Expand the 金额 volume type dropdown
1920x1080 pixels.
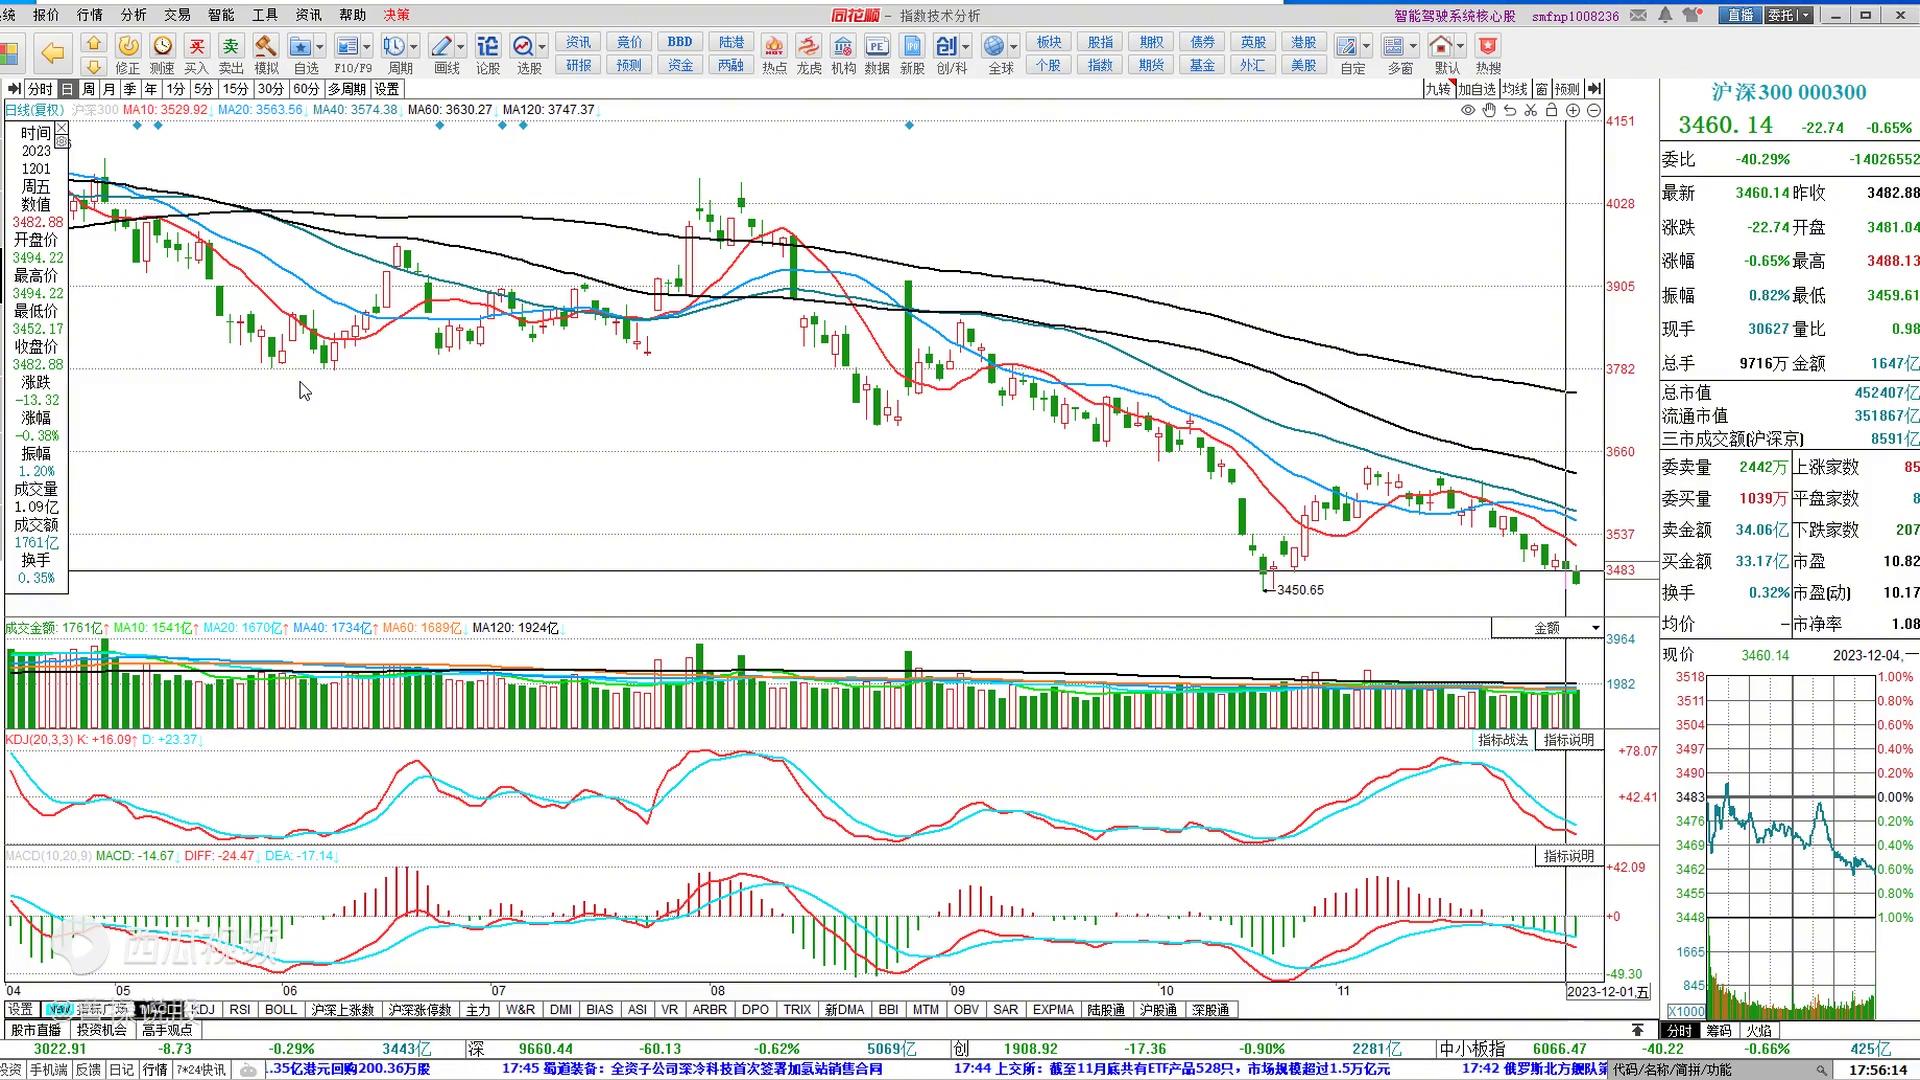click(x=1595, y=628)
